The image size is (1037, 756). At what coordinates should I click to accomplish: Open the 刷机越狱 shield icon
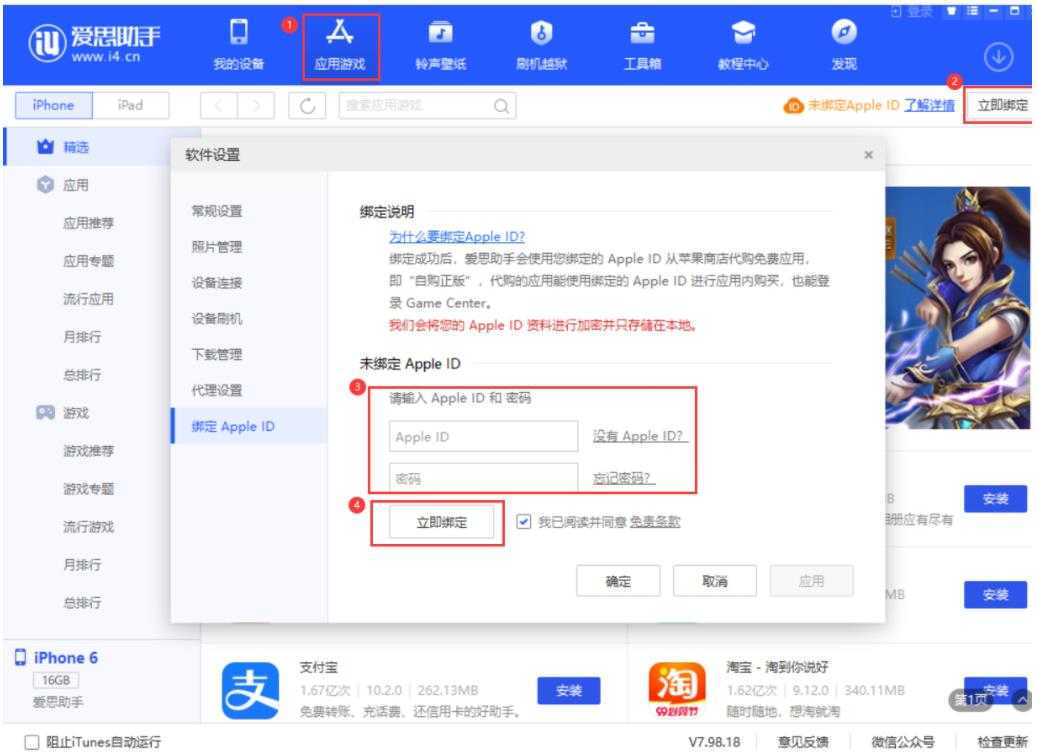(x=534, y=35)
